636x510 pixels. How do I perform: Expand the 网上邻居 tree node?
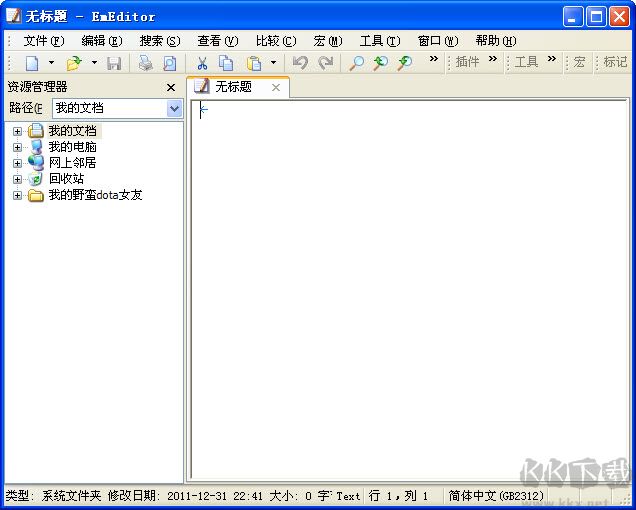tap(17, 163)
